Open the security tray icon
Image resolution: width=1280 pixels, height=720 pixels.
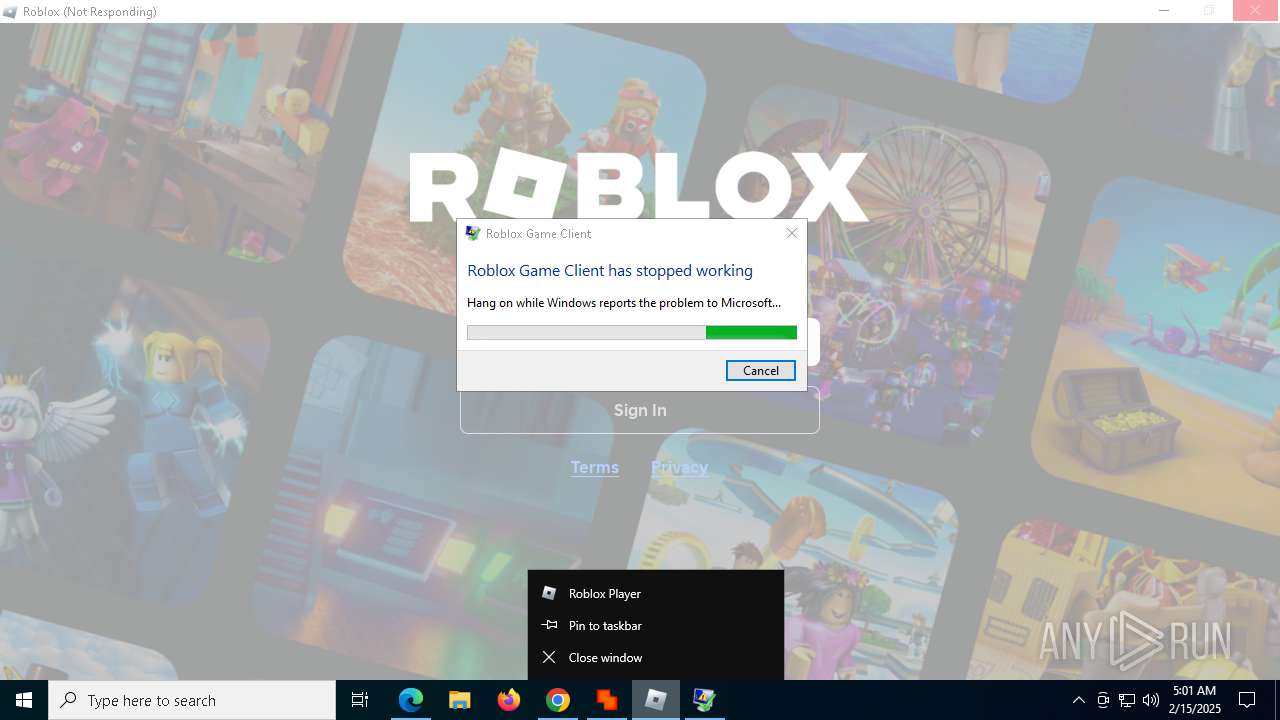click(1103, 700)
